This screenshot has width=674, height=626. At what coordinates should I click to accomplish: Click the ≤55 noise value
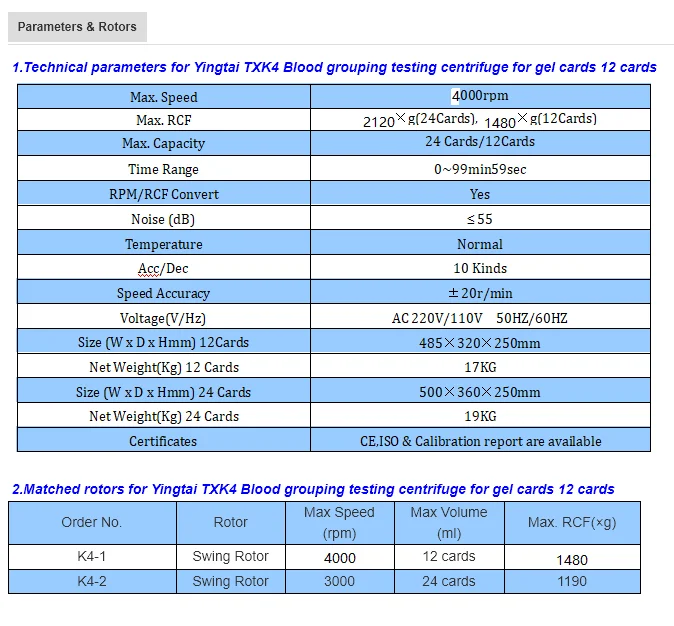(x=480, y=219)
